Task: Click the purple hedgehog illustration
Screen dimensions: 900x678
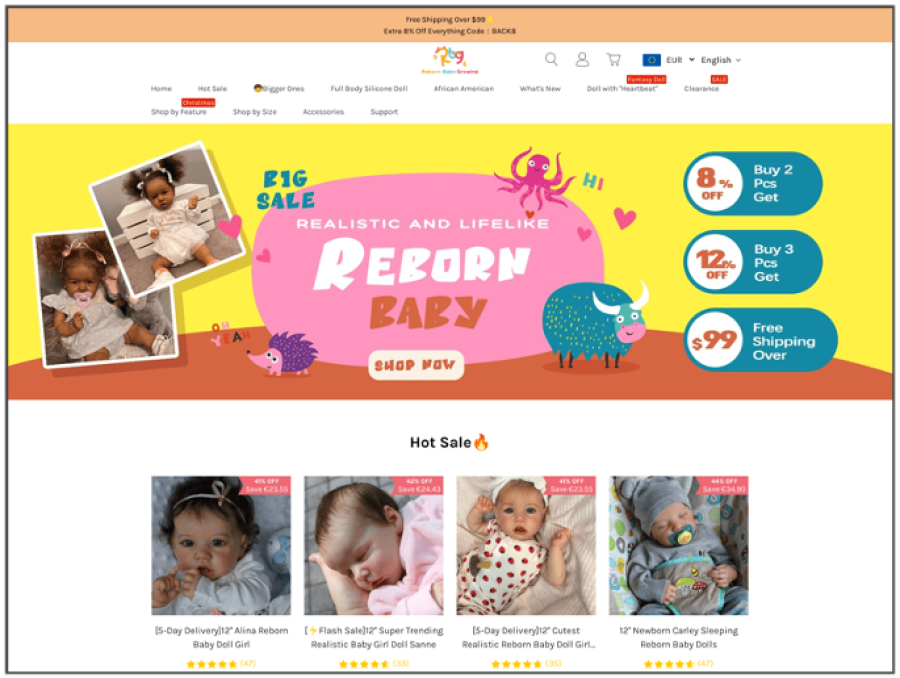Action: [x=283, y=354]
